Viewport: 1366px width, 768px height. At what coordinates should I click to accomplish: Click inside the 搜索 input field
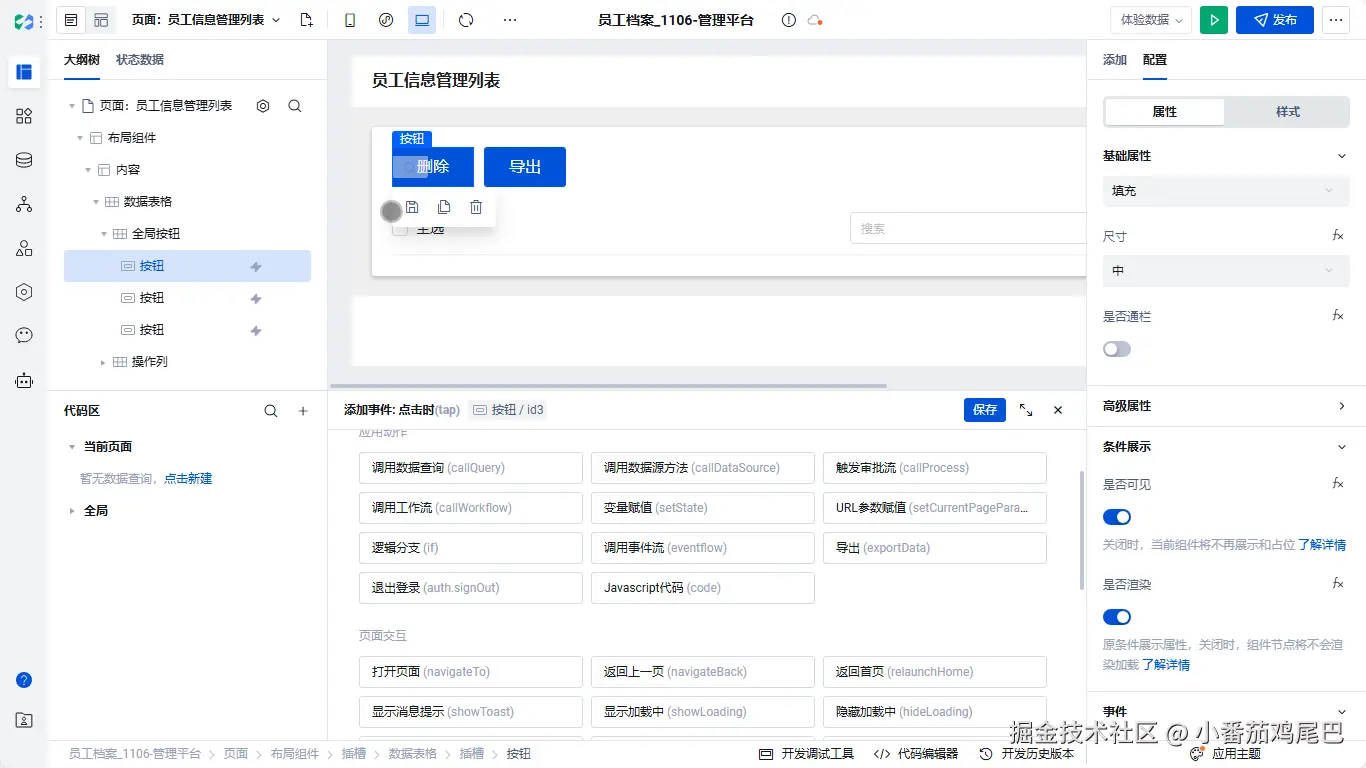coord(968,228)
